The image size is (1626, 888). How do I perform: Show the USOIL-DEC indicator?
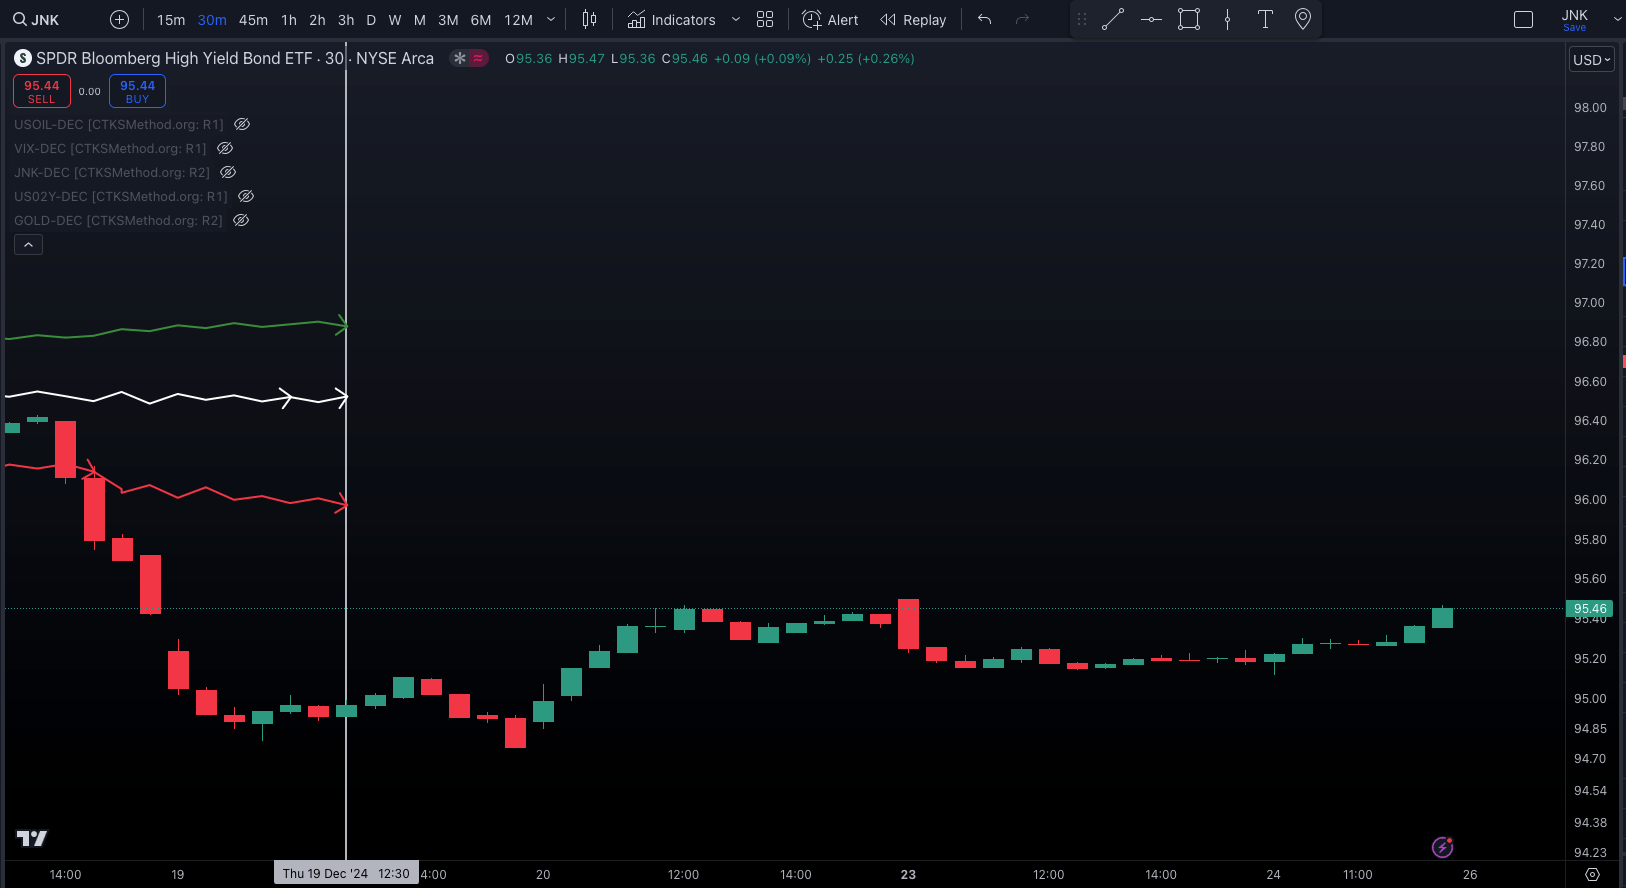pos(242,125)
